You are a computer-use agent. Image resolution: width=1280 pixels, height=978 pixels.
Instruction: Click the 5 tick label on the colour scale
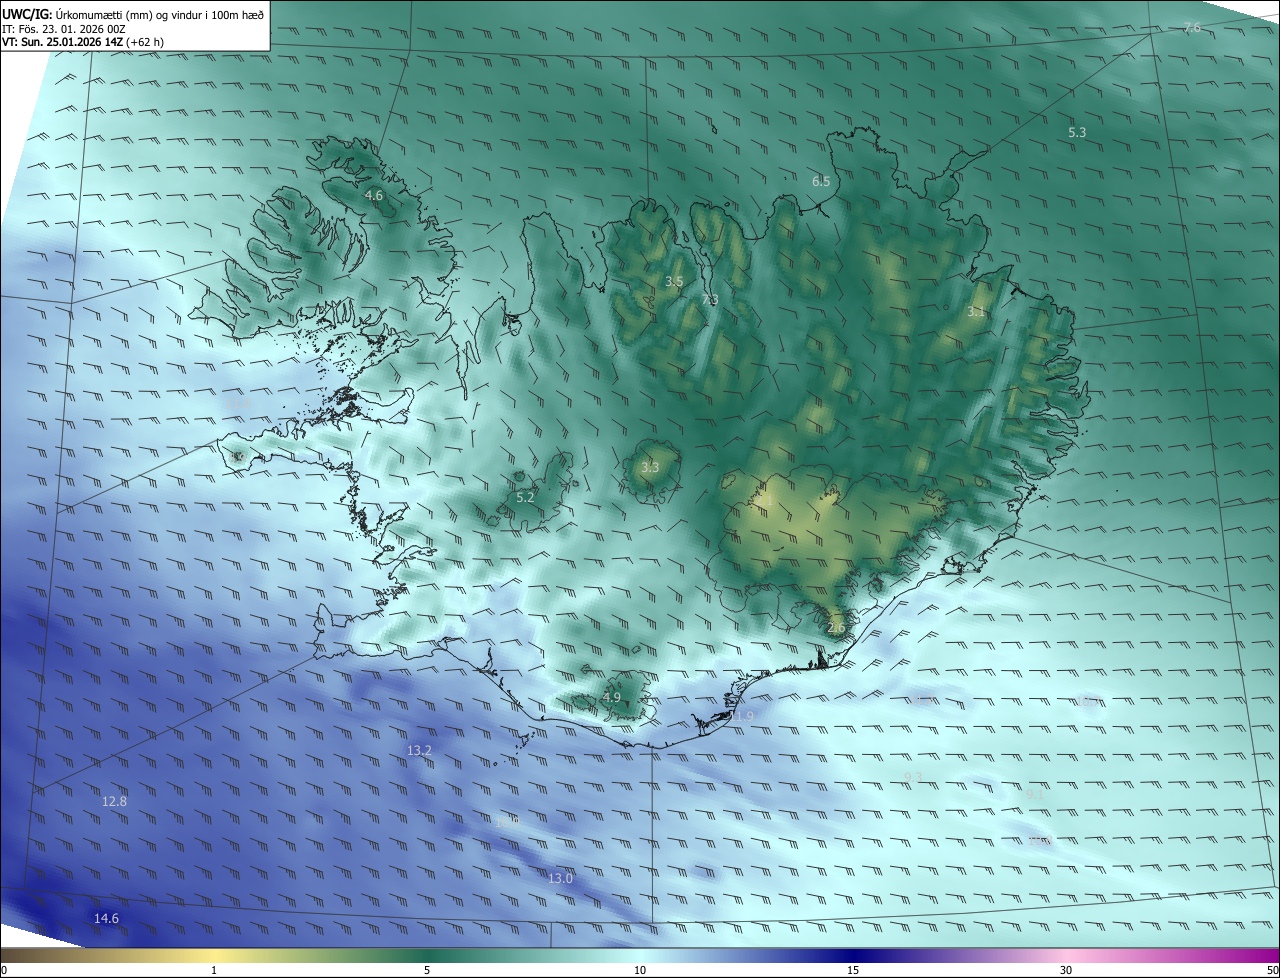tap(427, 970)
